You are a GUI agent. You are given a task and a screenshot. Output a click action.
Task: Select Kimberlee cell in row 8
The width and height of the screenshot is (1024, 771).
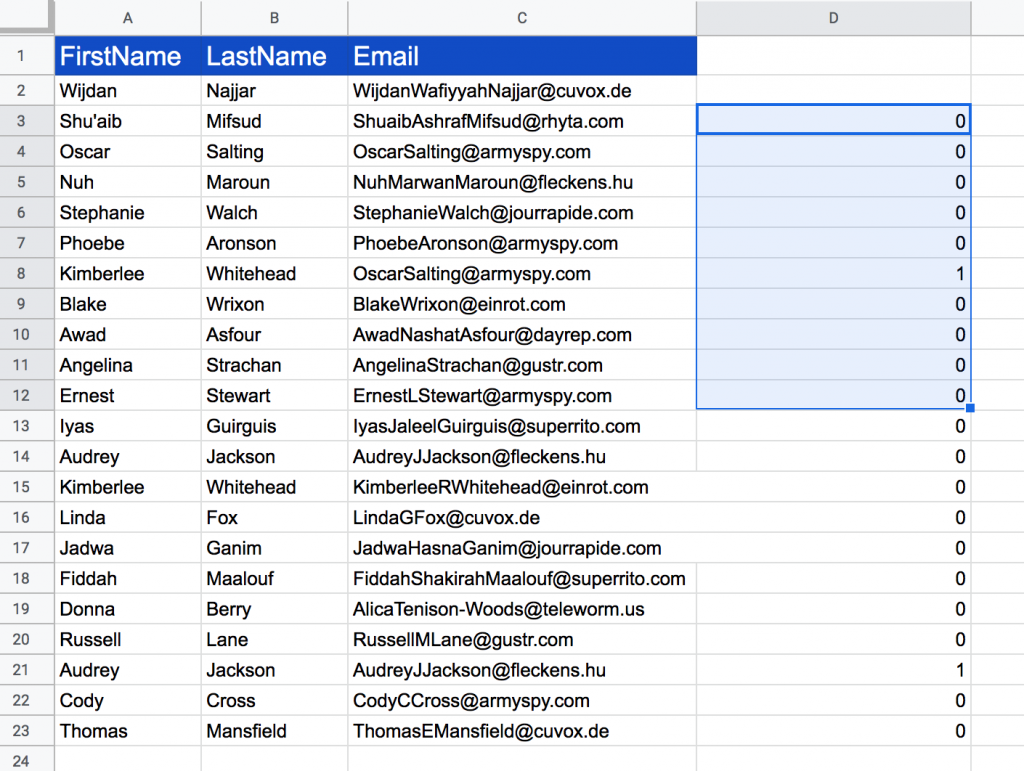(128, 274)
